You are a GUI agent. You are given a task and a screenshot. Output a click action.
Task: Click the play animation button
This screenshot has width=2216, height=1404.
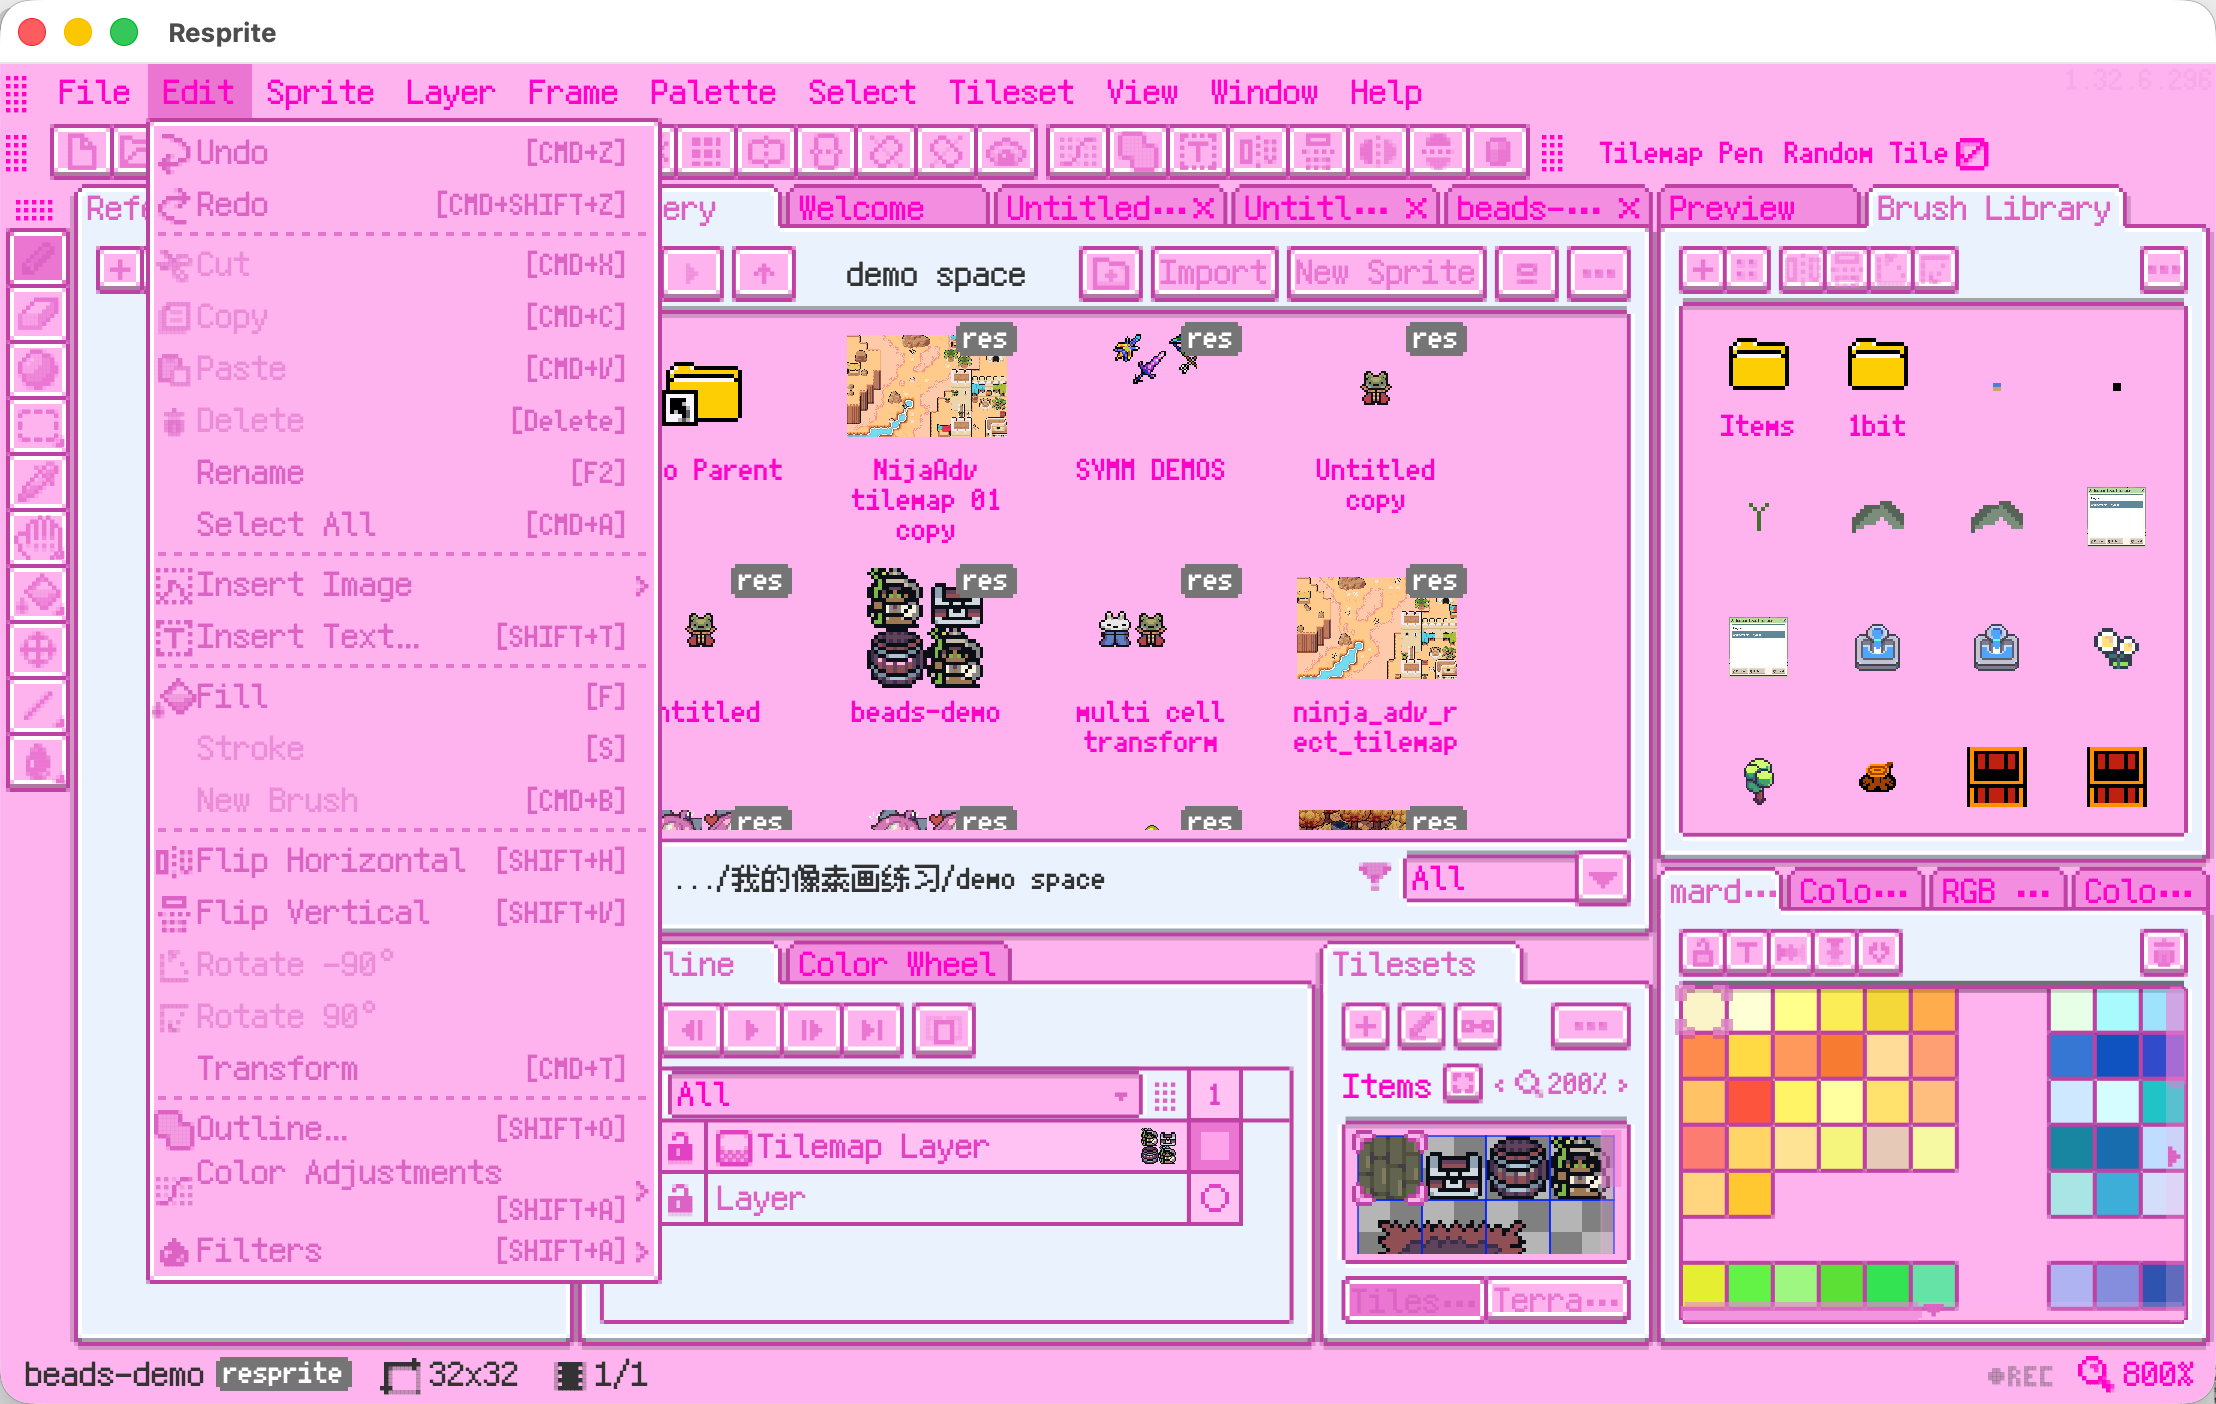(x=752, y=1029)
